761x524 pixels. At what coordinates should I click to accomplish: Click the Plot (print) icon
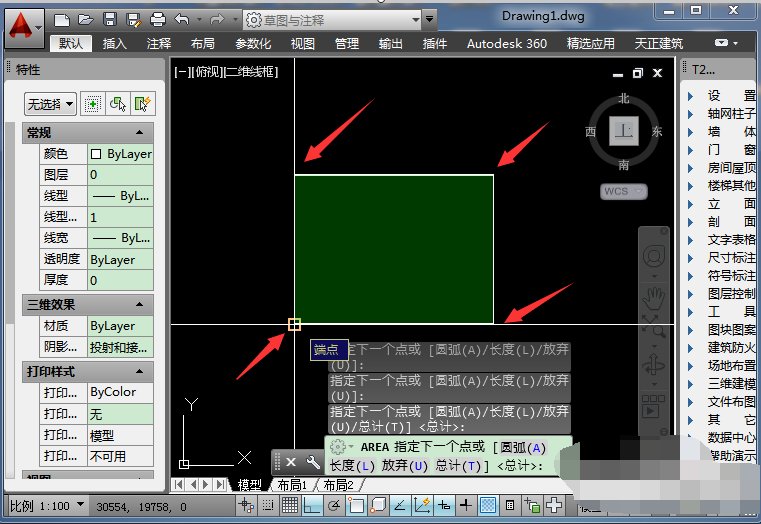(x=157, y=19)
